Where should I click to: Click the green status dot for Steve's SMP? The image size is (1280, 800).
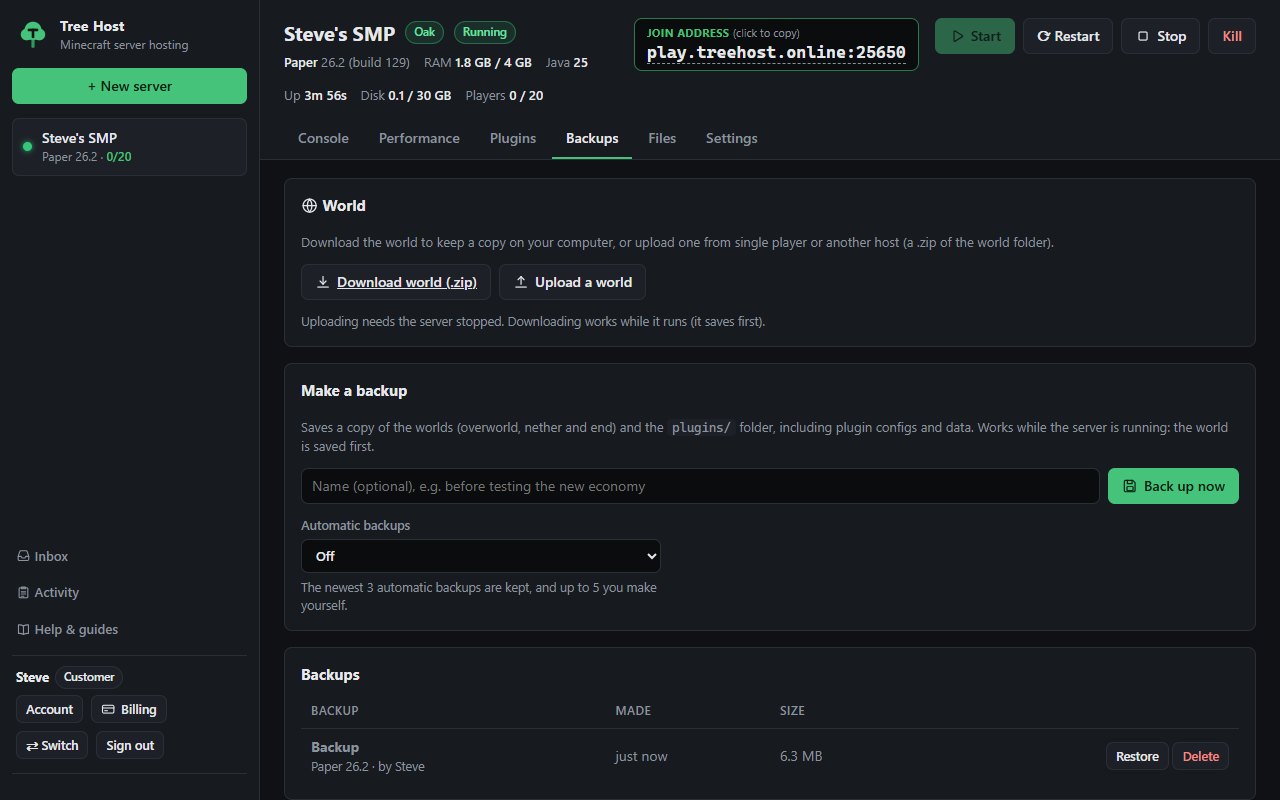tap(27, 147)
